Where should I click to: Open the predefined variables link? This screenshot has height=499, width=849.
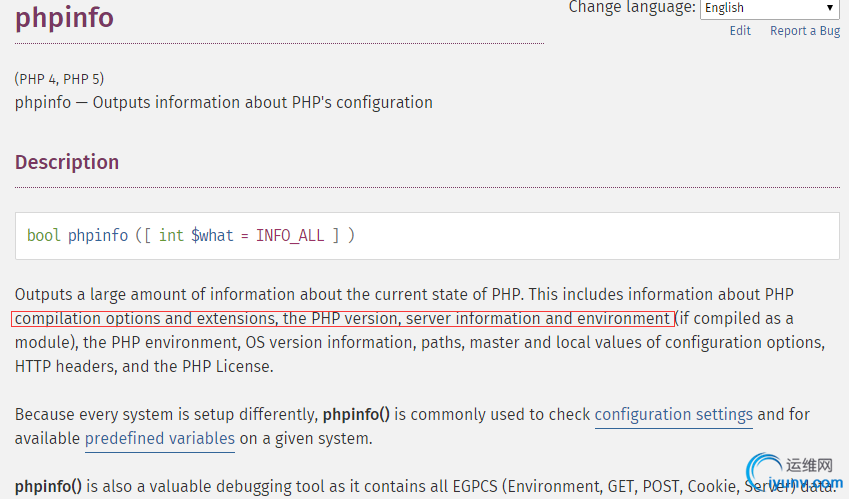(160, 438)
